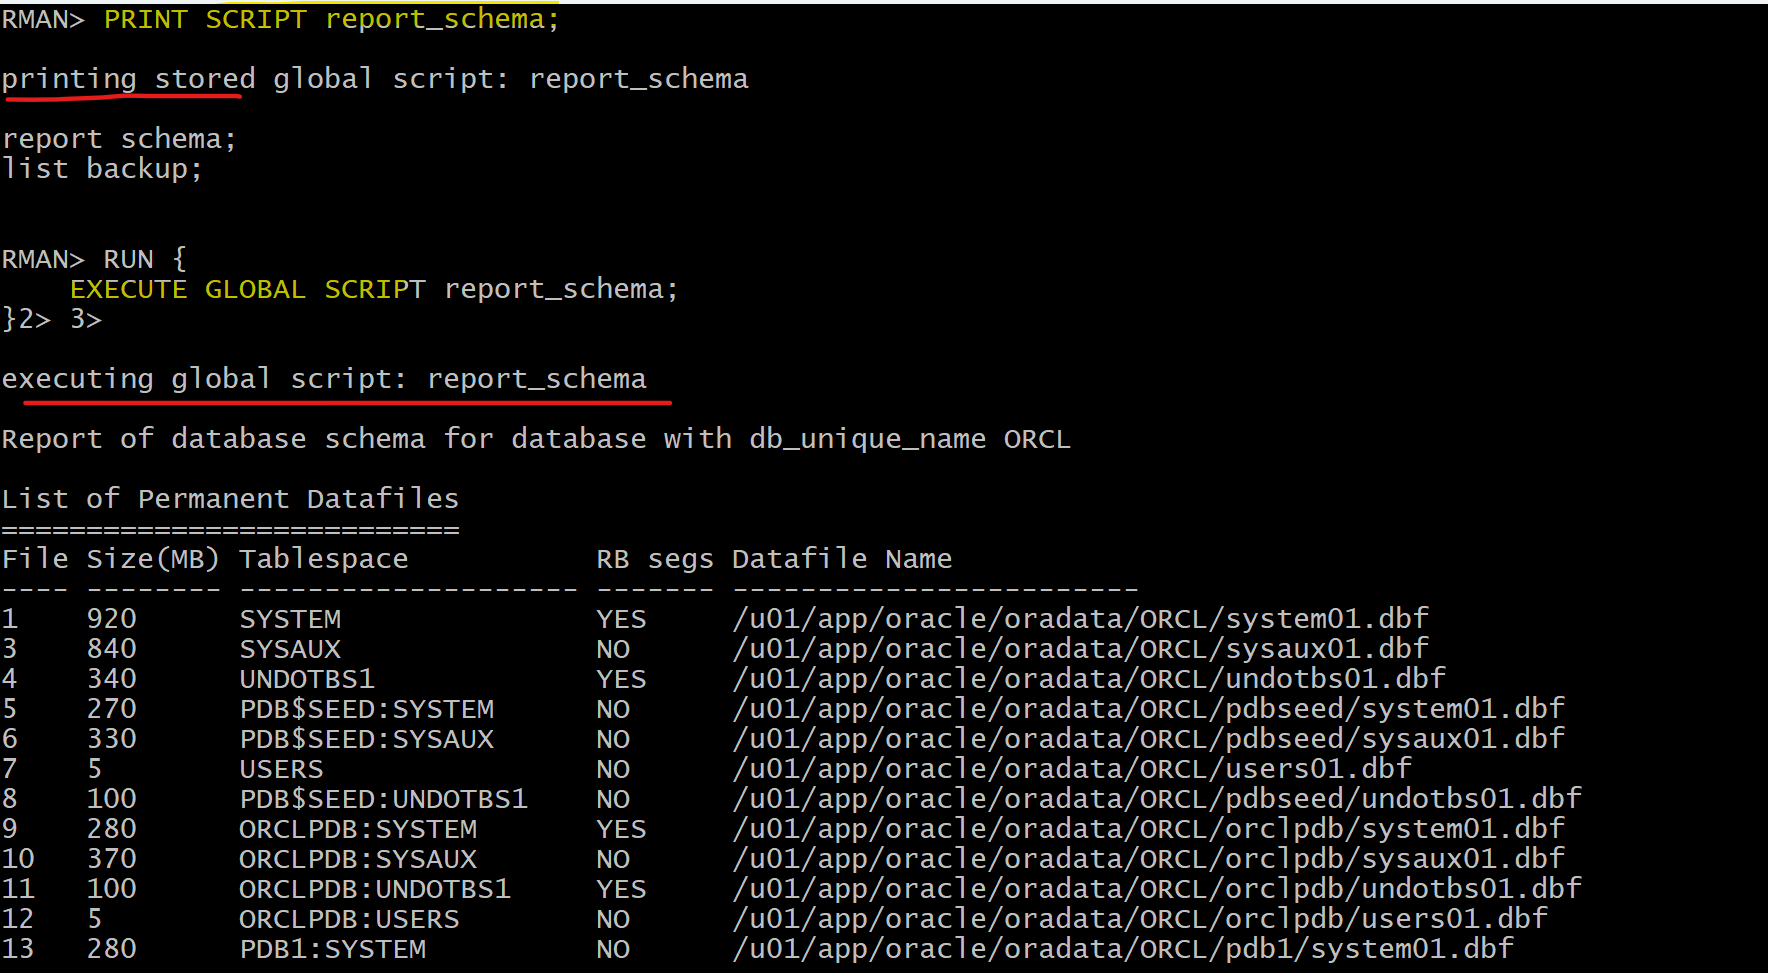Click the ORCLPDB:SYSAUX tablespace entry

pos(358,859)
